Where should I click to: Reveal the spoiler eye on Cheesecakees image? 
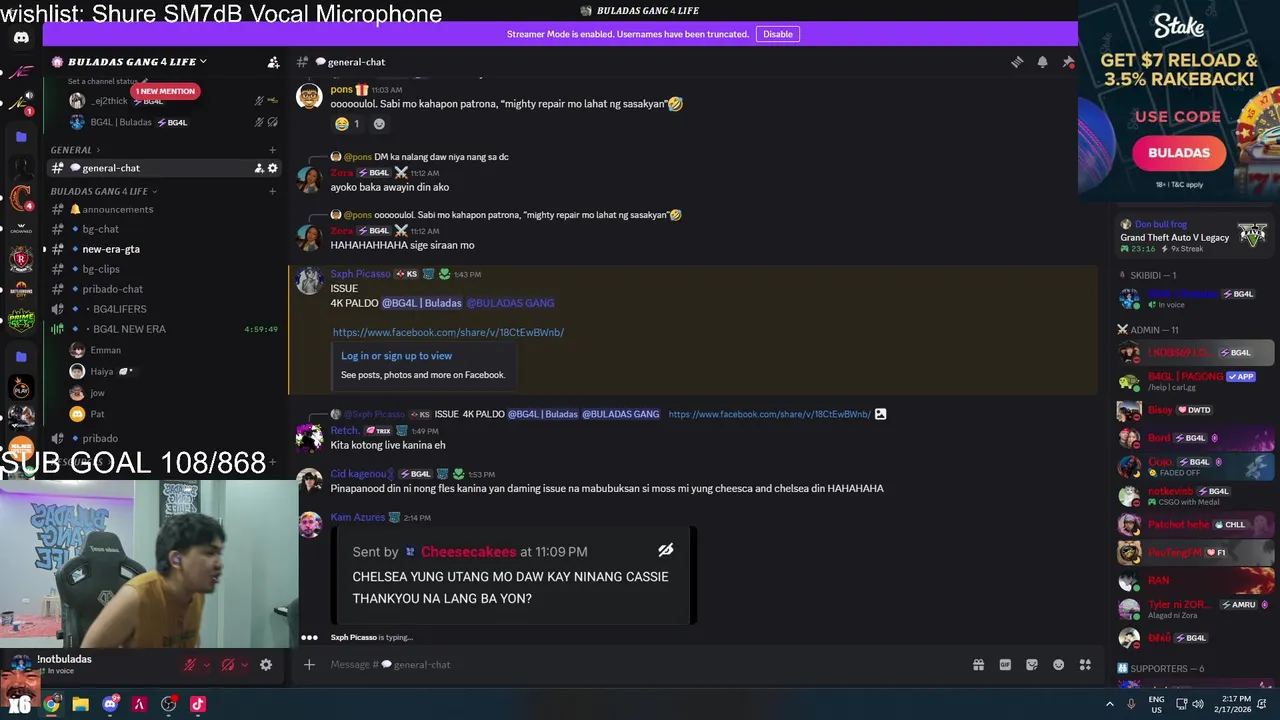point(665,550)
